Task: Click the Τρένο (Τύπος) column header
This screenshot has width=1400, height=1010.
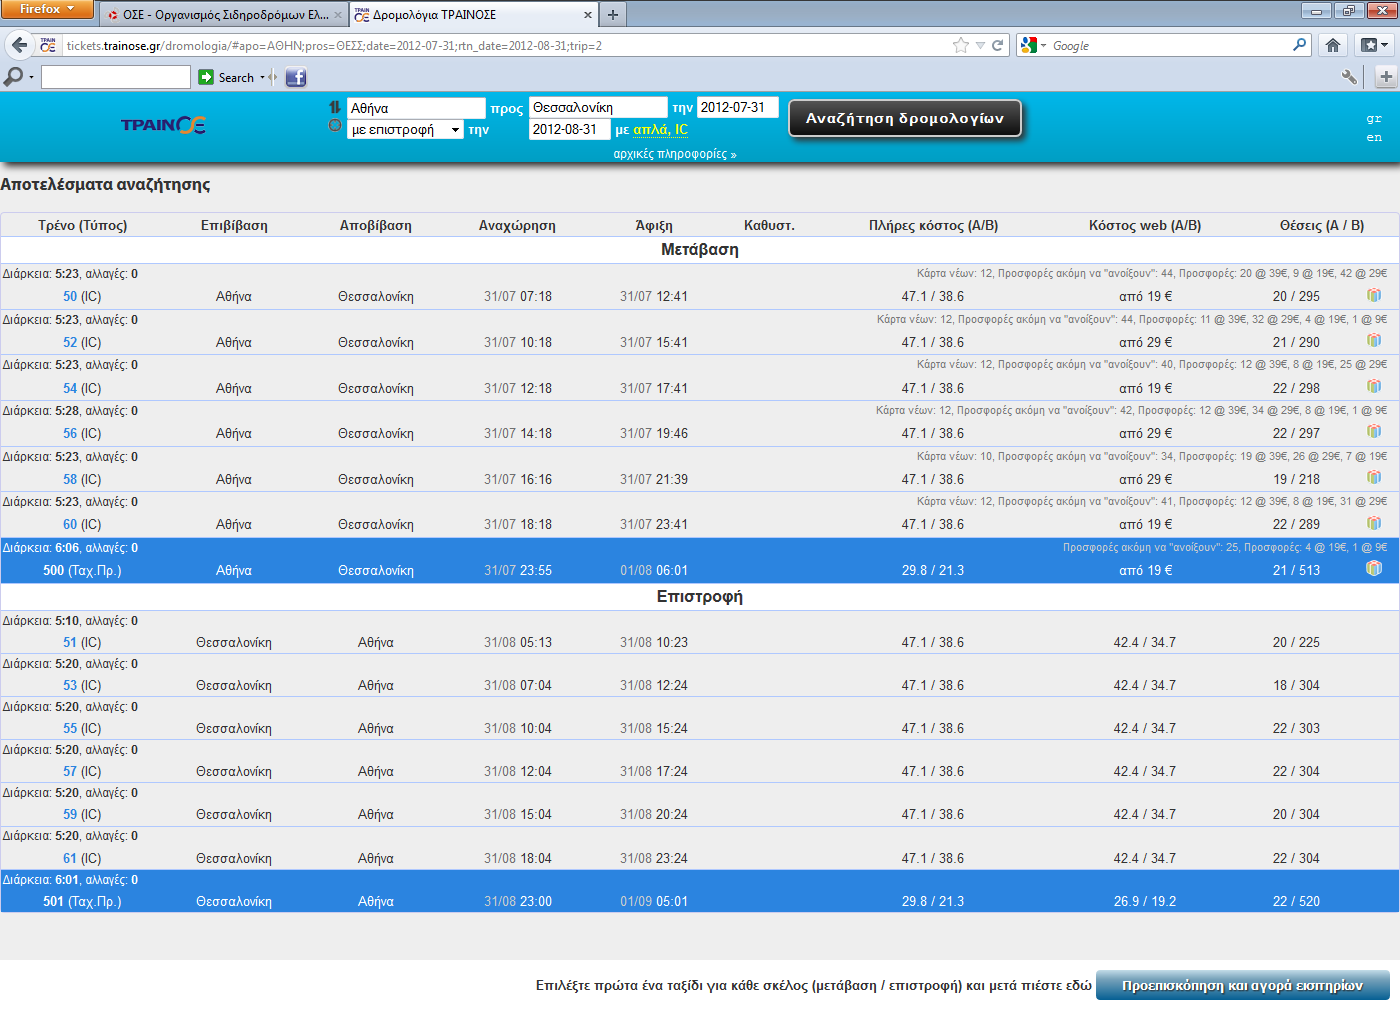Action: pyautogui.click(x=83, y=225)
